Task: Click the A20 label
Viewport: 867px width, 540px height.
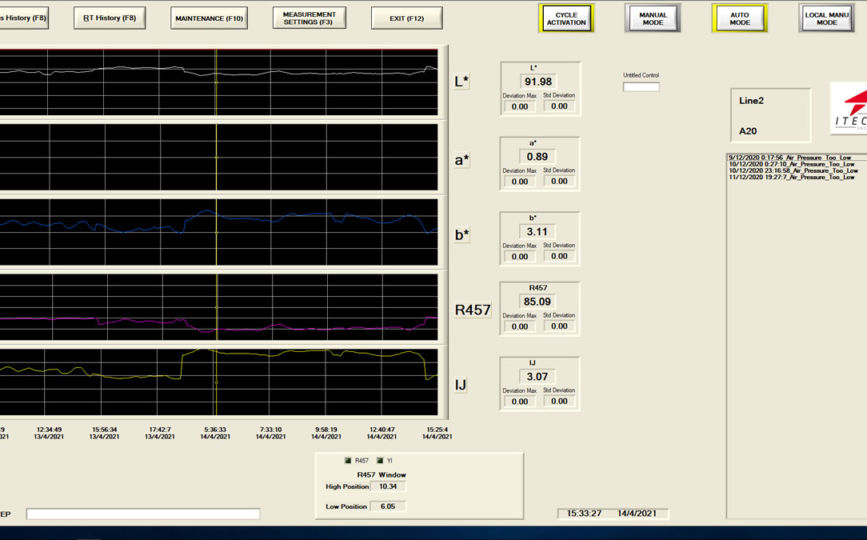Action: [x=748, y=131]
